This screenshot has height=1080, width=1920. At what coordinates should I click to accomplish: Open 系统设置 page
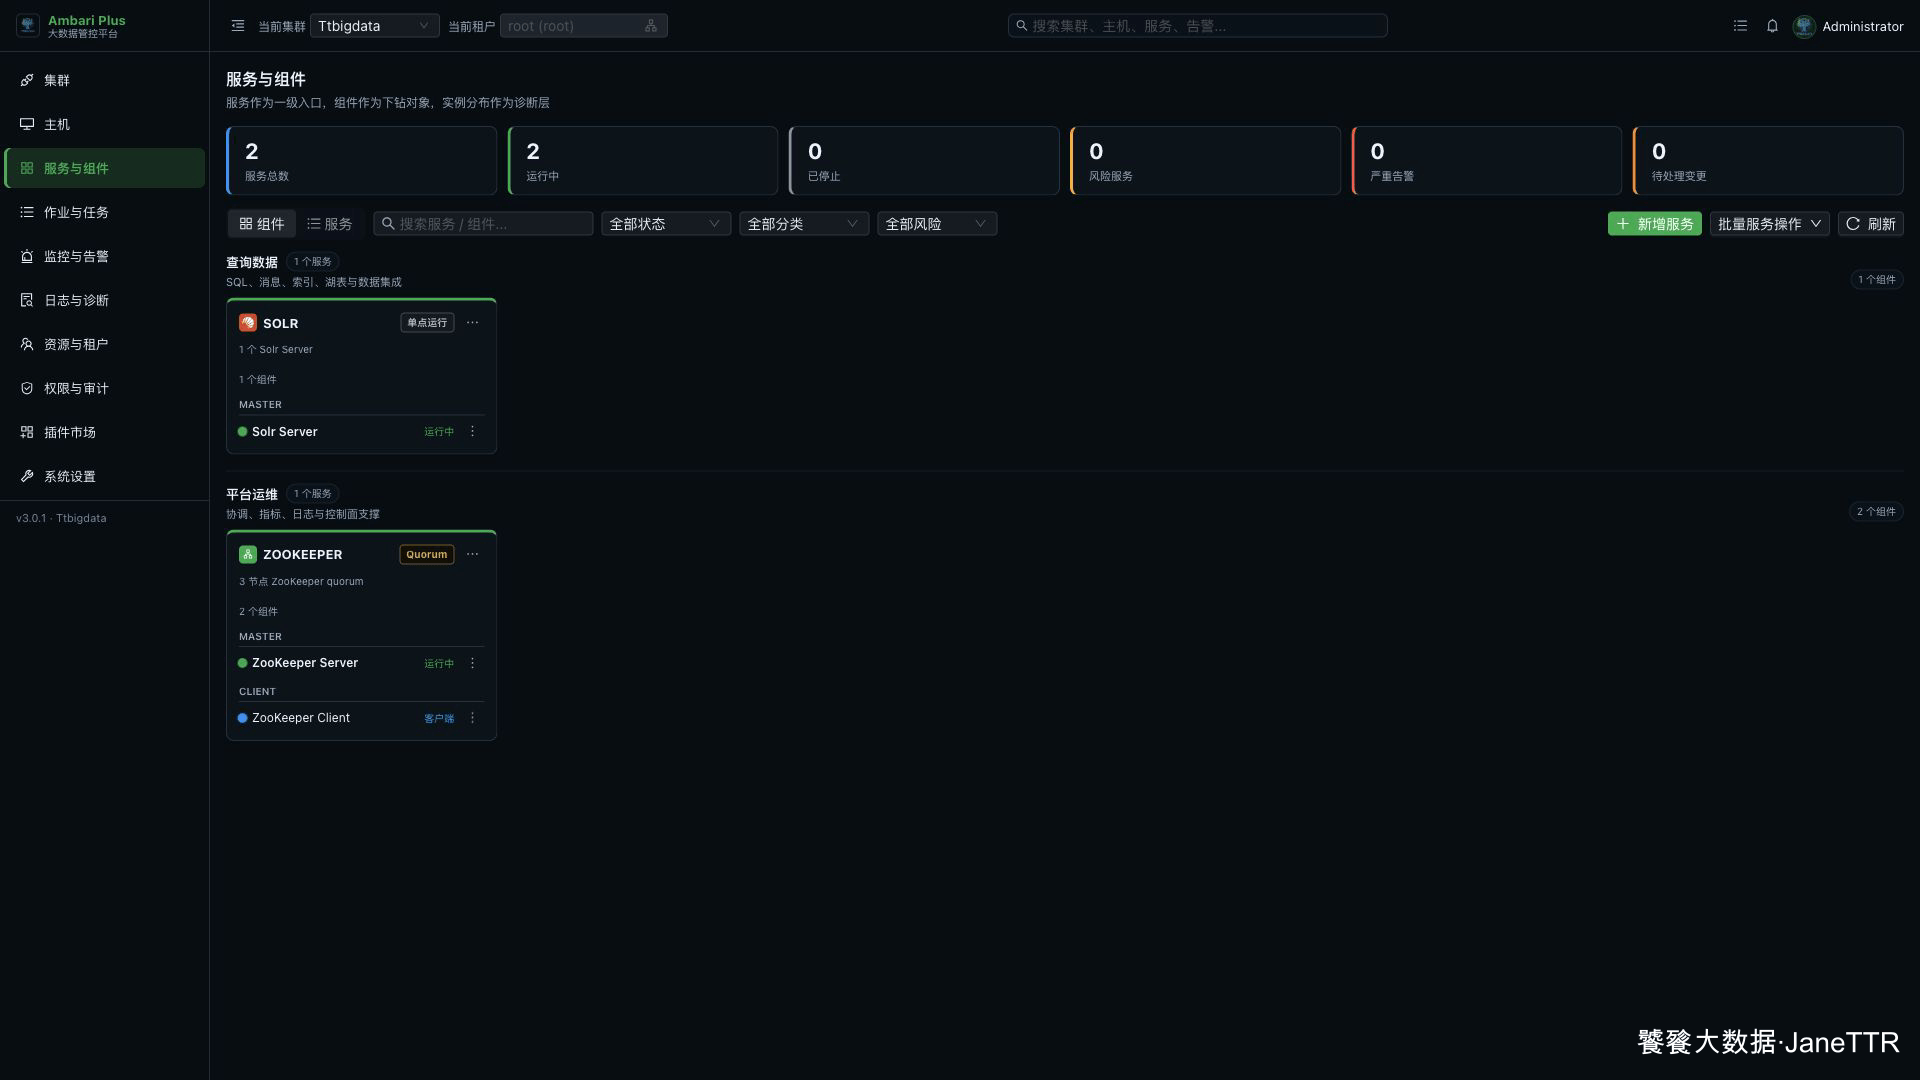click(x=104, y=476)
